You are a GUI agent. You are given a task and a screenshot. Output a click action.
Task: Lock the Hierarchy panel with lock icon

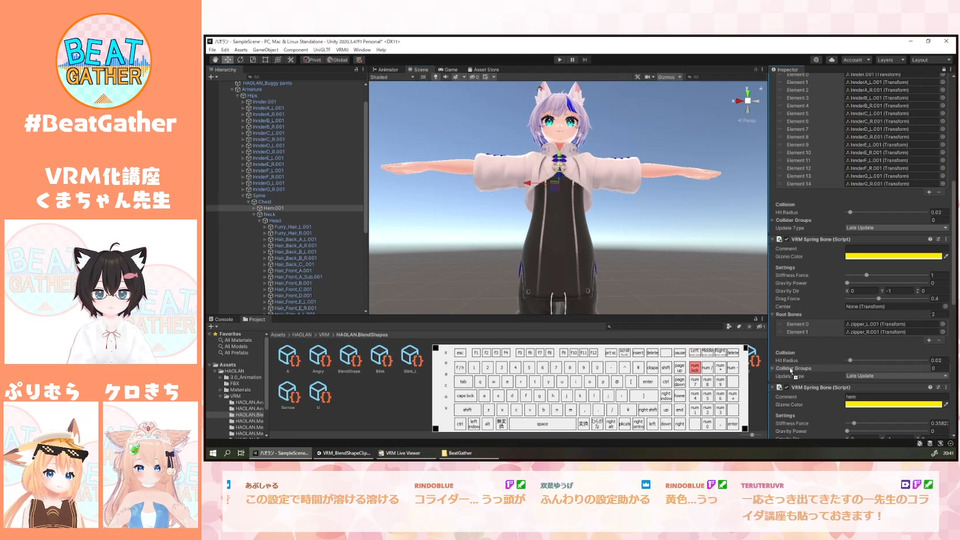pyautogui.click(x=356, y=70)
